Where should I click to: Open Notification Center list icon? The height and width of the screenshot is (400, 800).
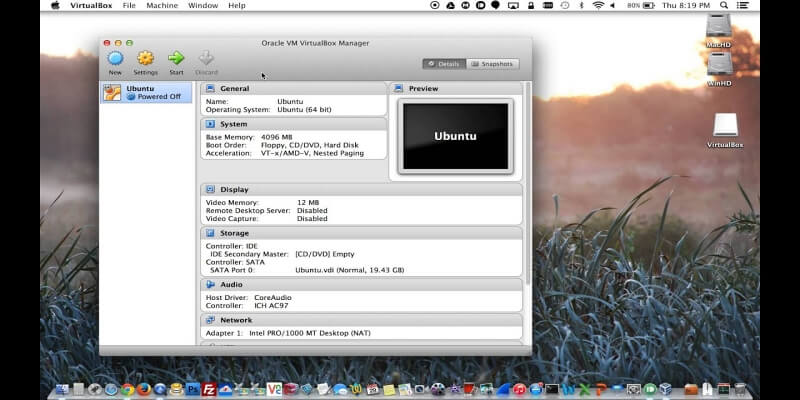point(743,5)
